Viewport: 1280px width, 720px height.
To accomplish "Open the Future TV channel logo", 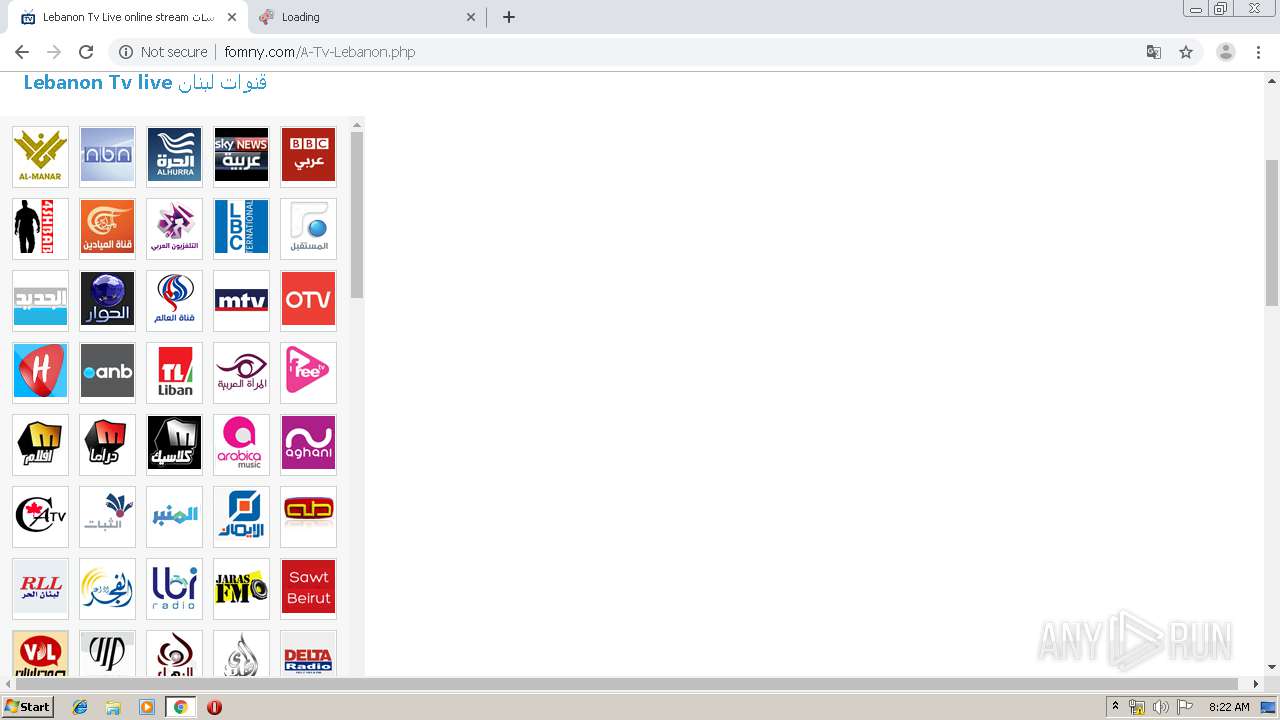I will [309, 228].
